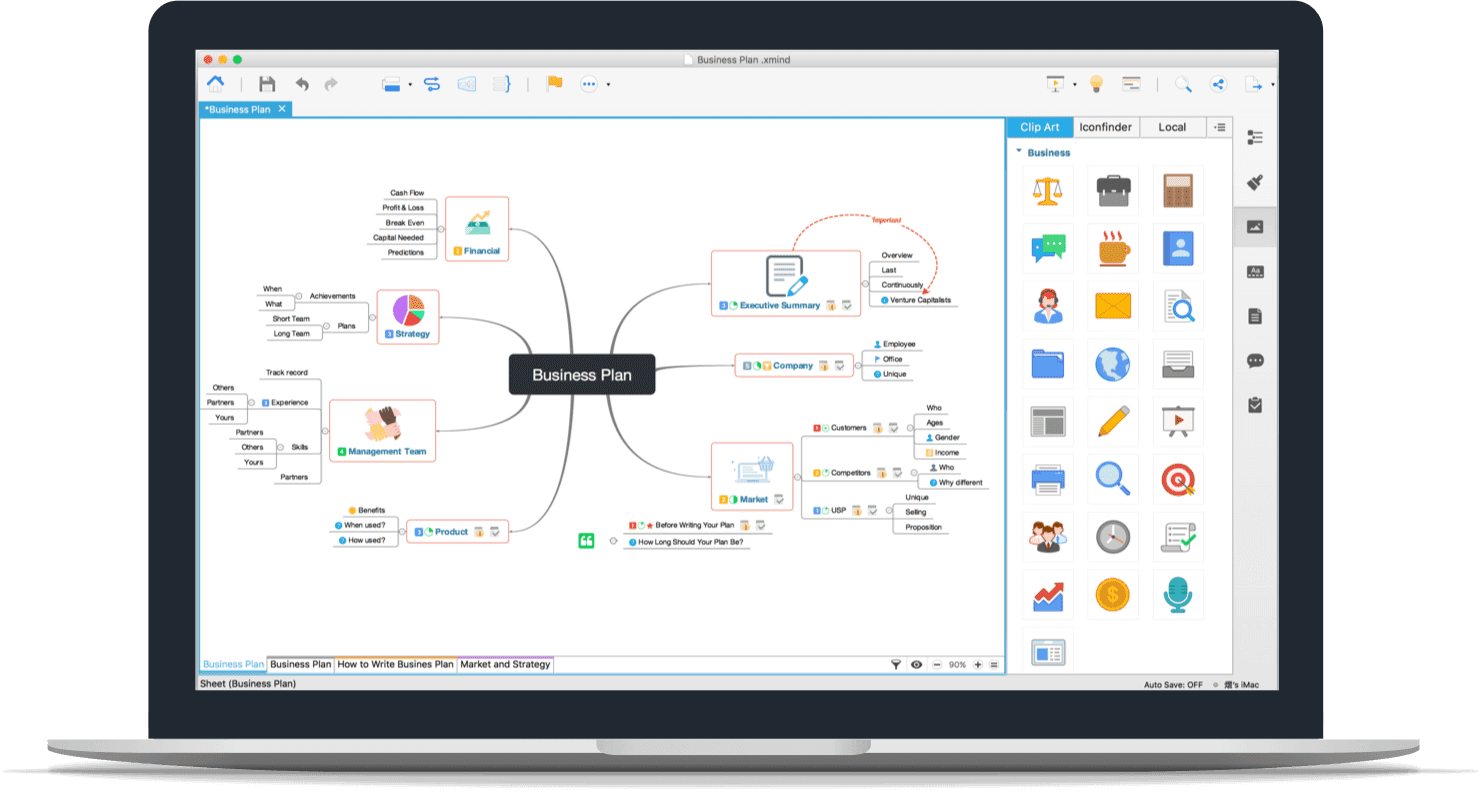1482x792 pixels.
Task: Click the 90% zoom level value
Action: point(957,665)
